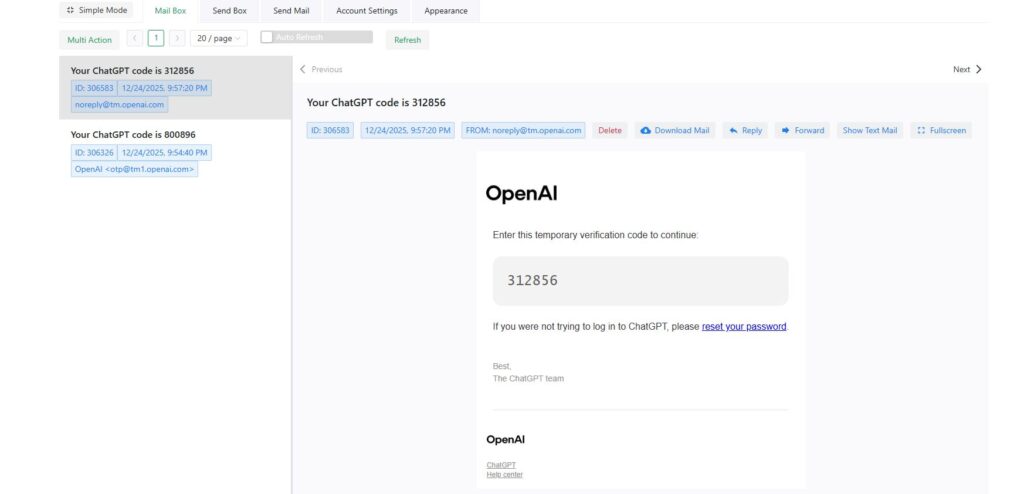Open the Appearance tab

tap(445, 11)
